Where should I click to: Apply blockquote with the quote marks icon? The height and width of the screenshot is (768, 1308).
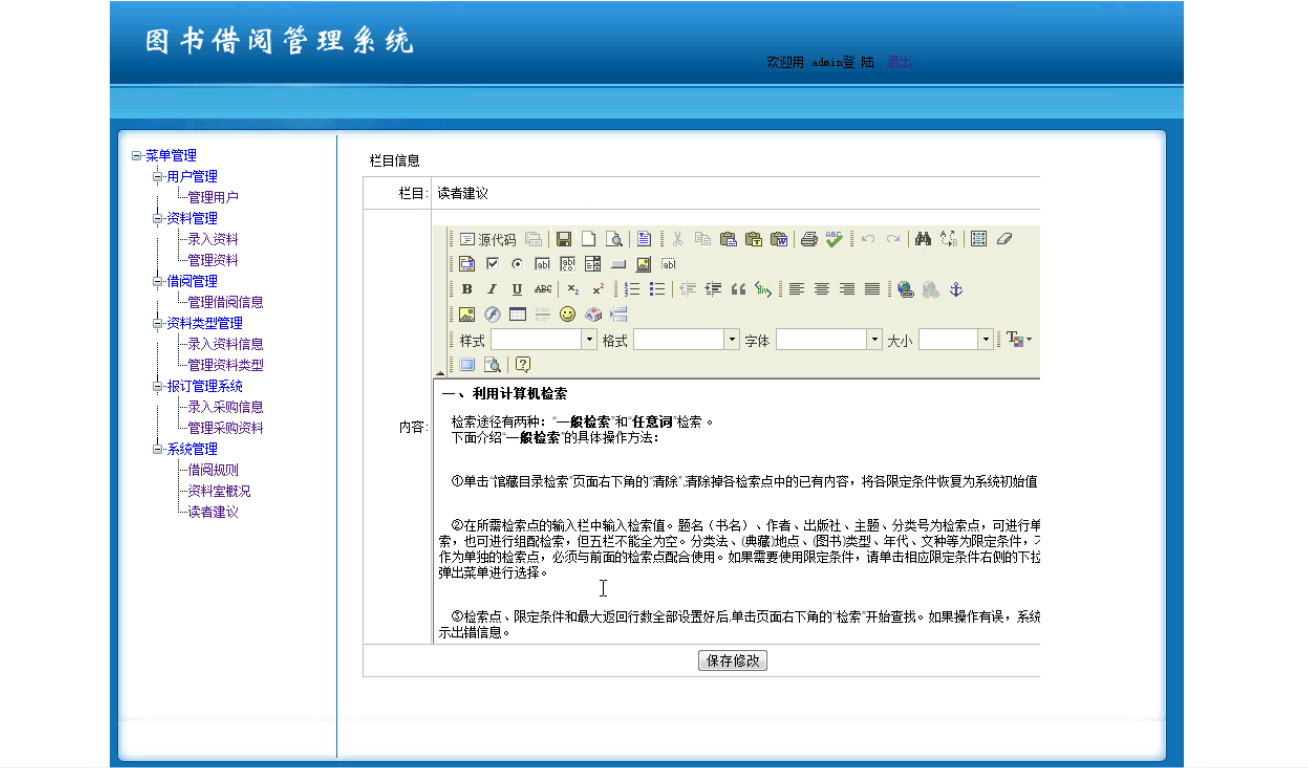coord(739,289)
